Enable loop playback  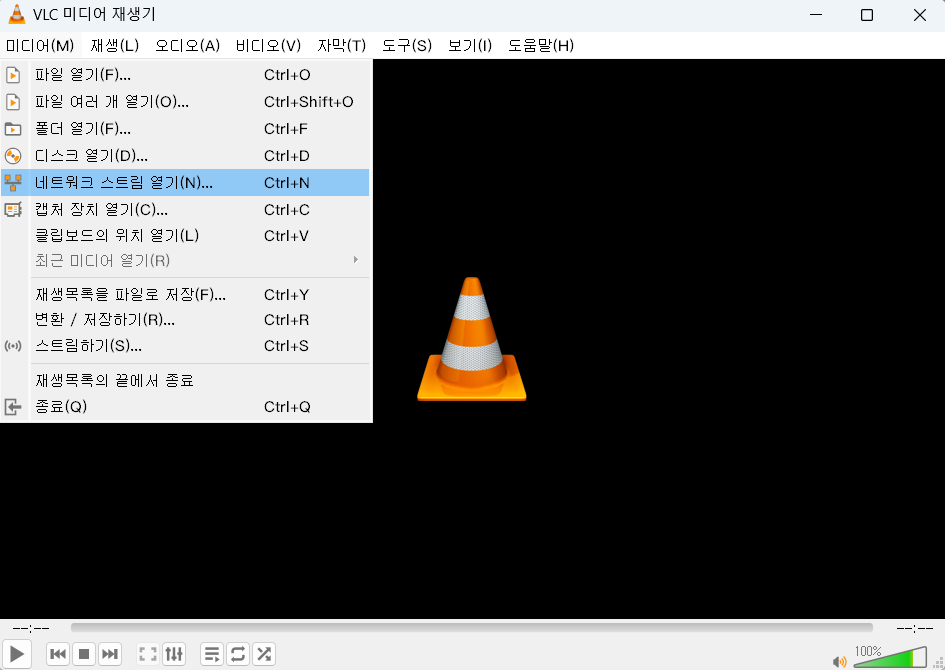pos(238,654)
